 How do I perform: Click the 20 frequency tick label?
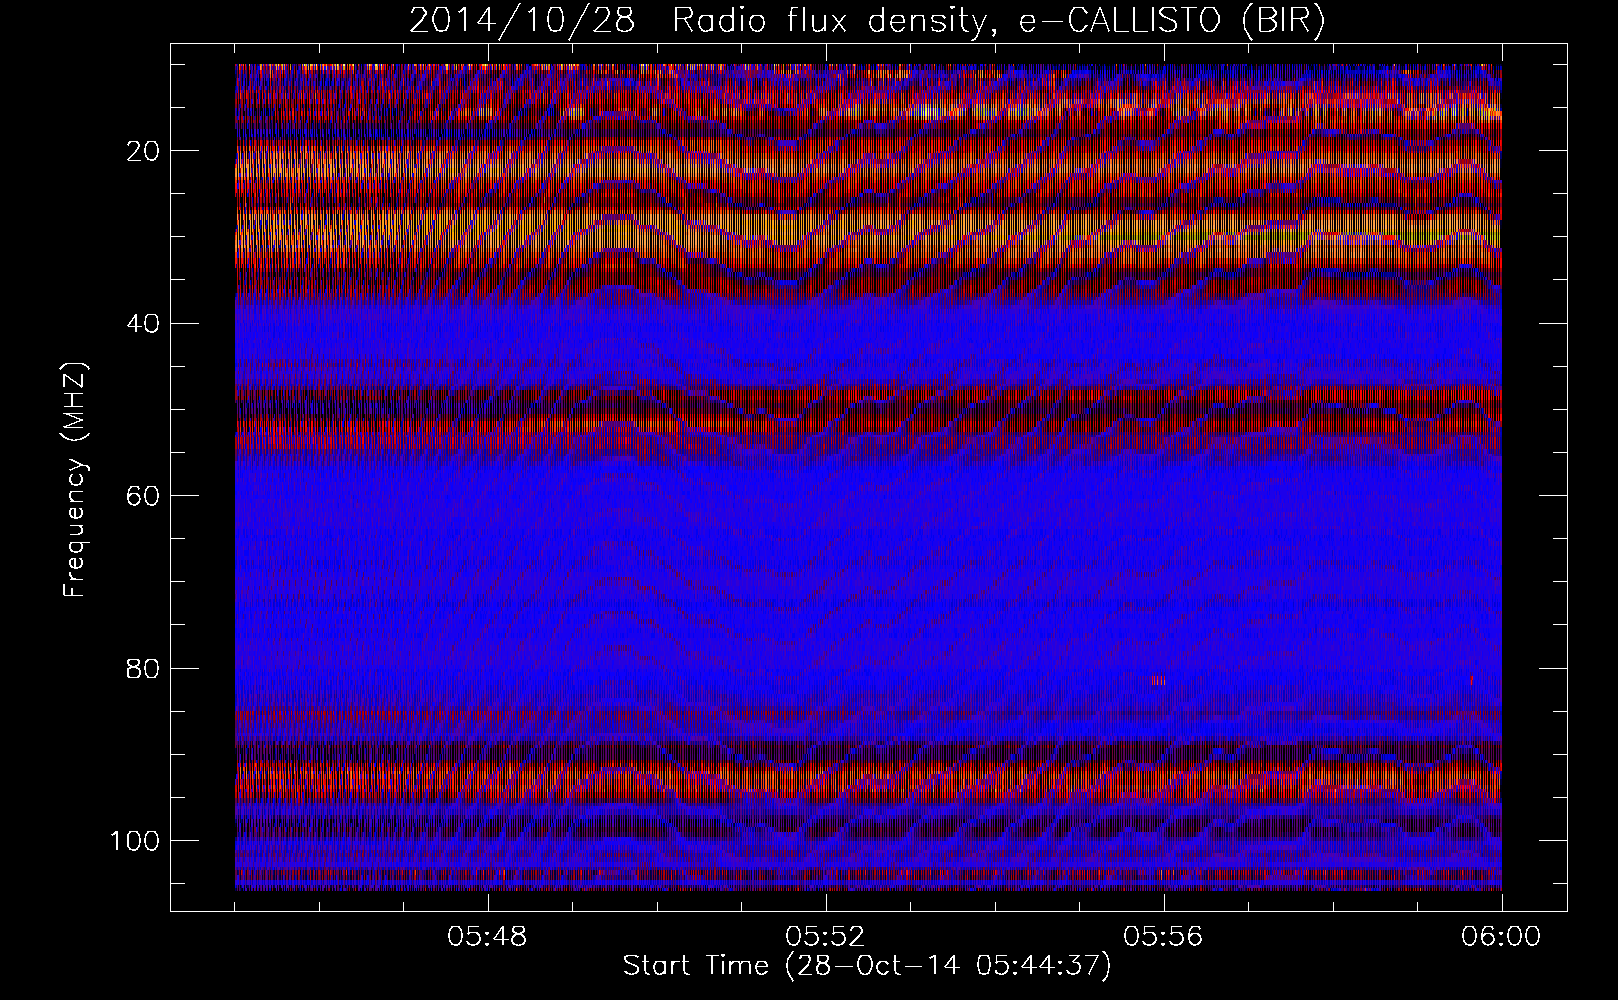[x=145, y=151]
